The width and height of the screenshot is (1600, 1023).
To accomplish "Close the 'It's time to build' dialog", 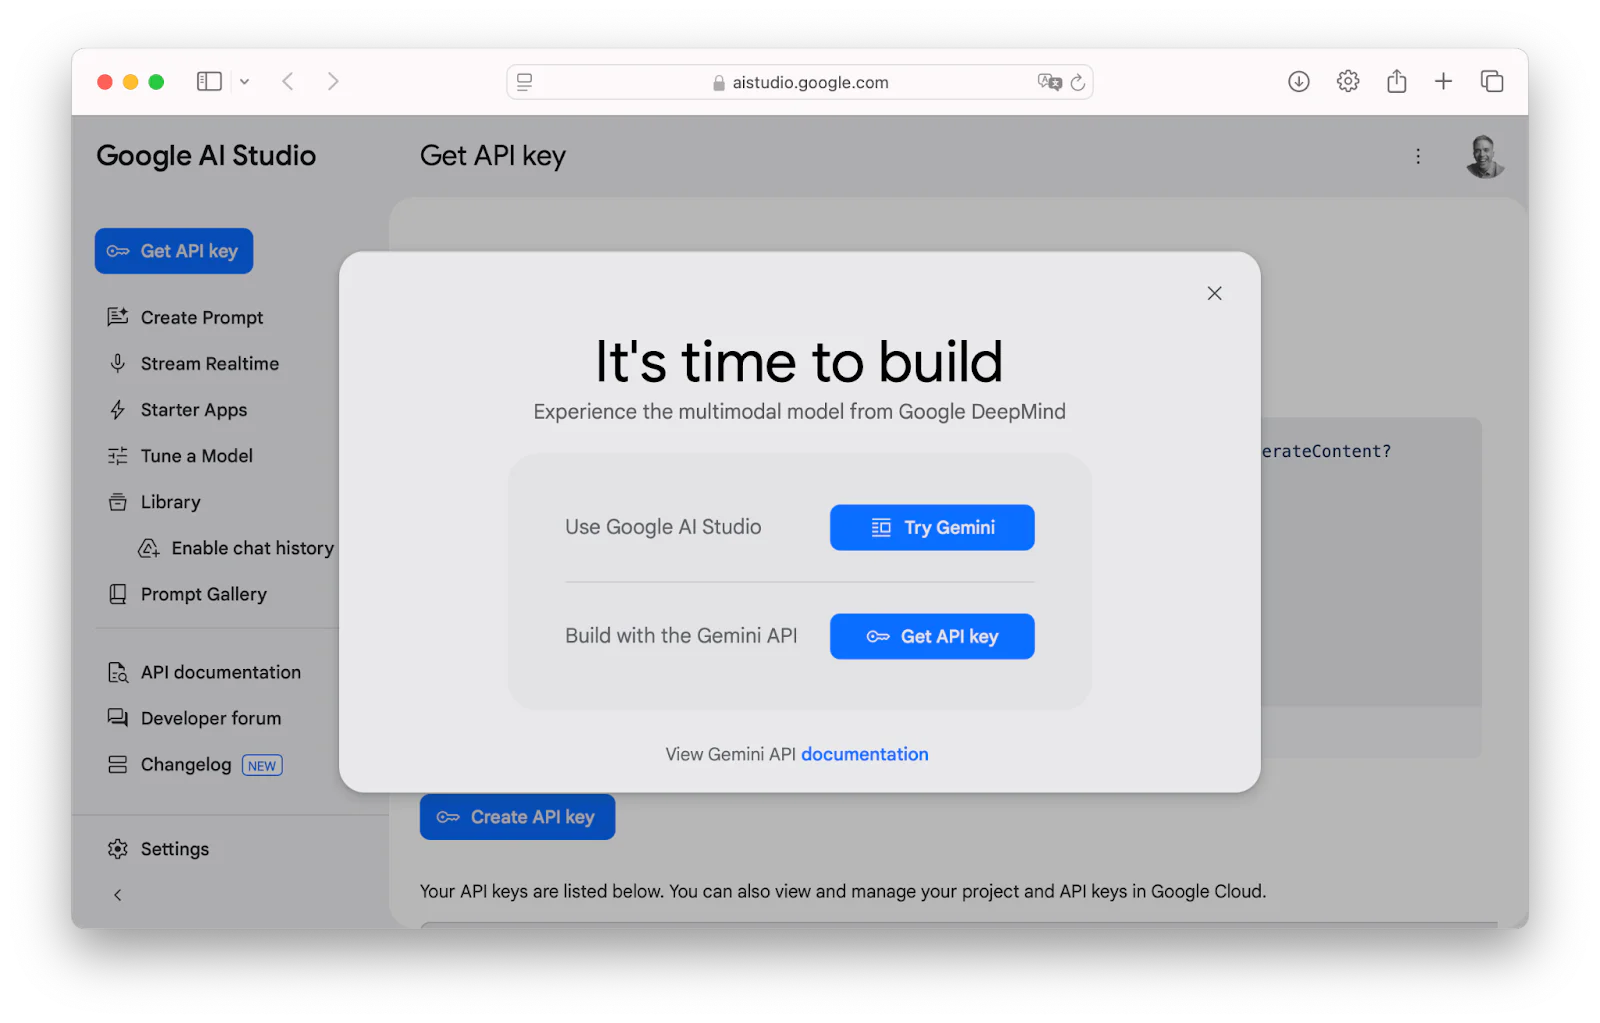I will click(1214, 293).
